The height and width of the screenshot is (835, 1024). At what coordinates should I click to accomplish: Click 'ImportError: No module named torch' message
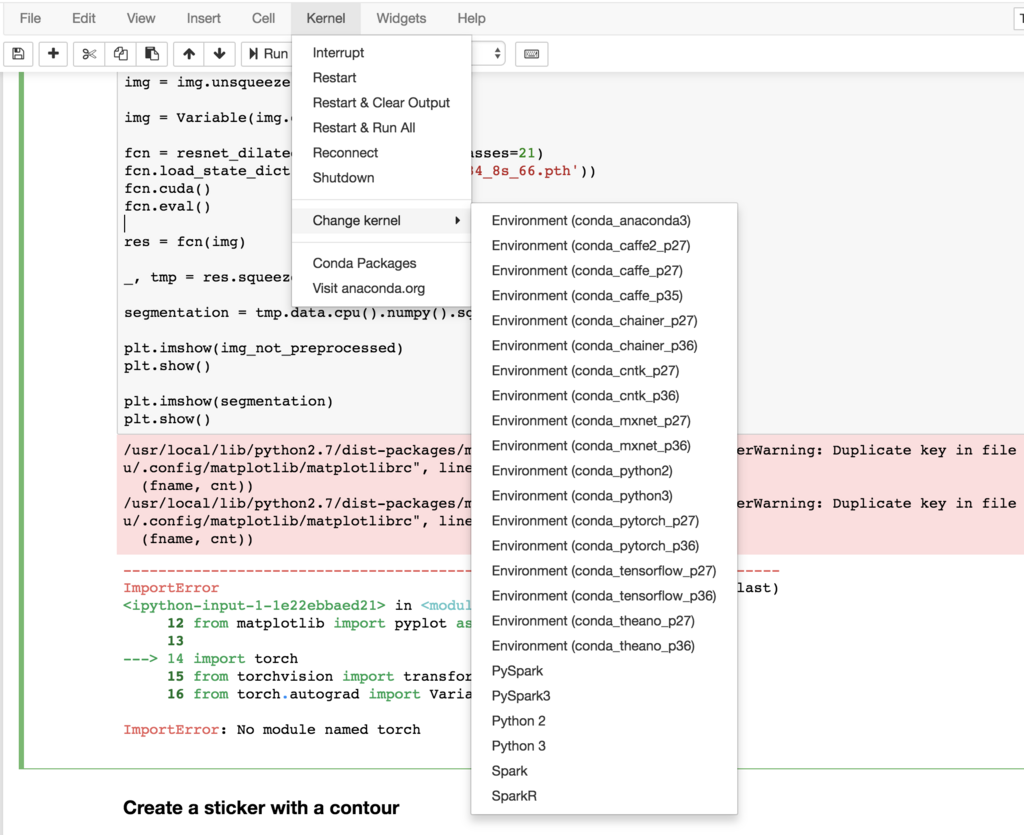272,729
